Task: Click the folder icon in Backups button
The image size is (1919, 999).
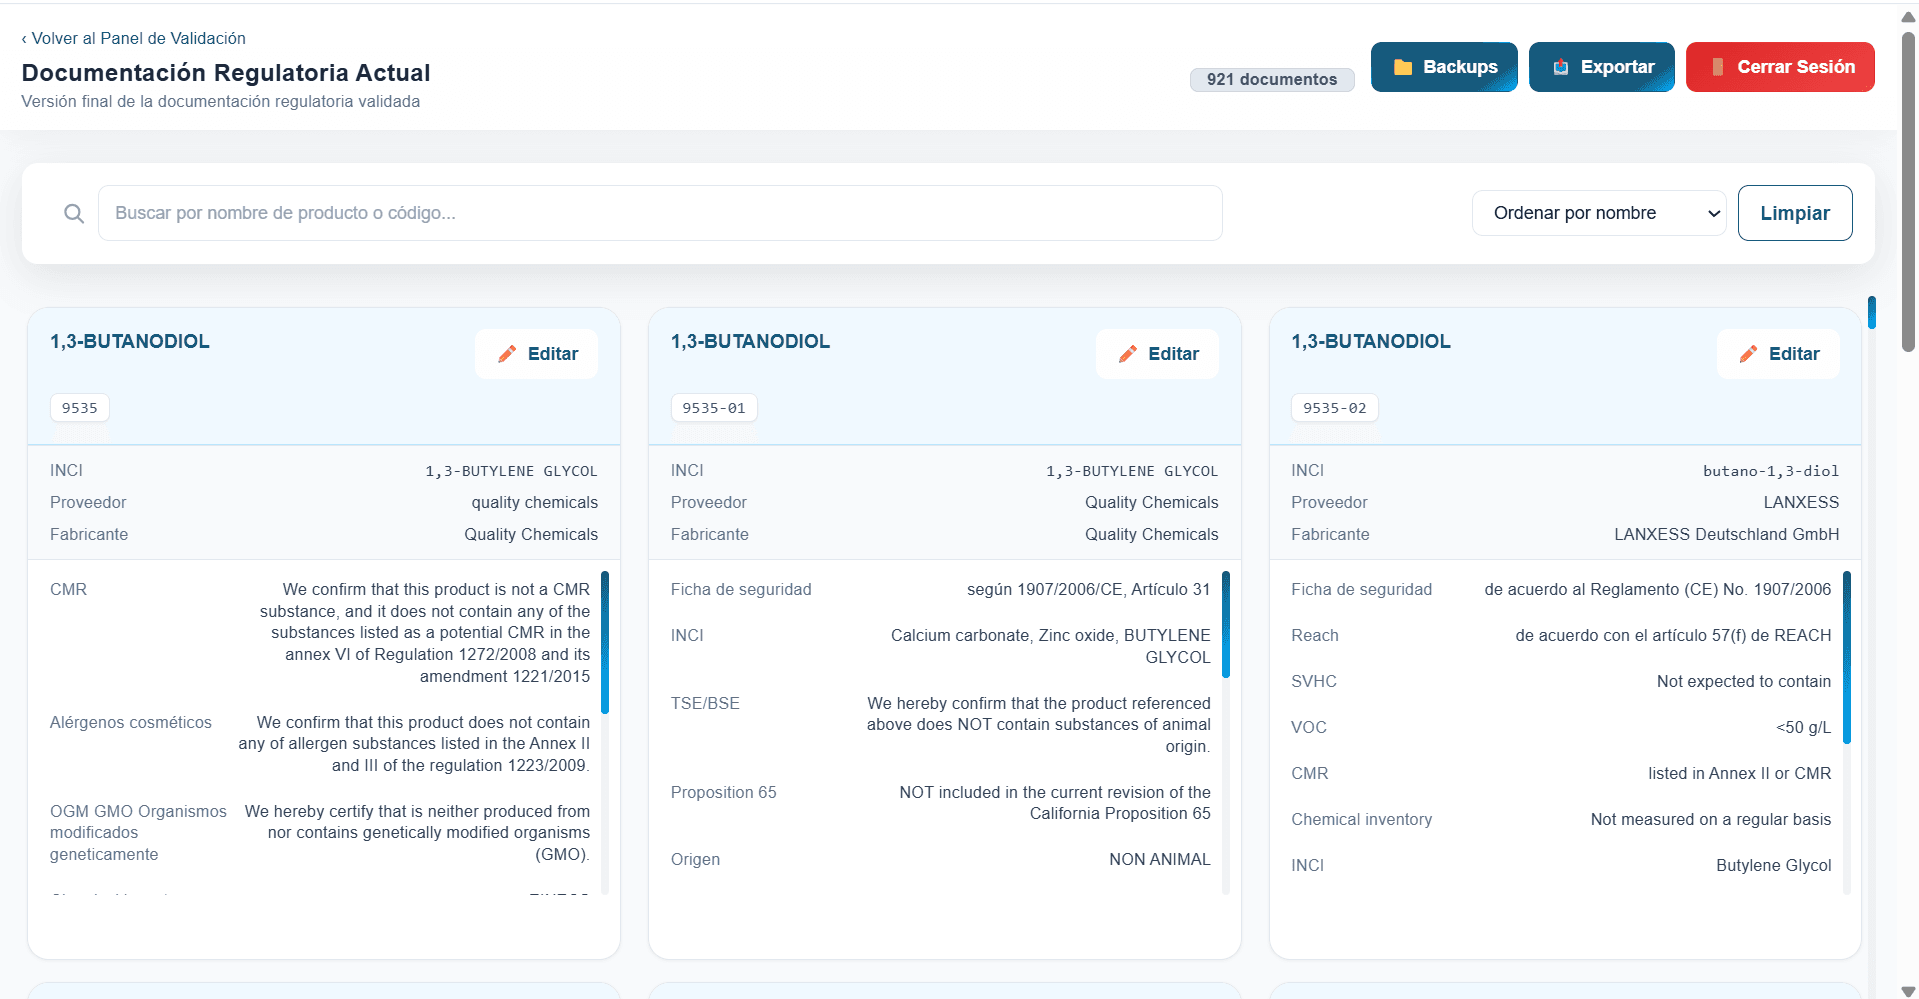Action: click(x=1403, y=67)
